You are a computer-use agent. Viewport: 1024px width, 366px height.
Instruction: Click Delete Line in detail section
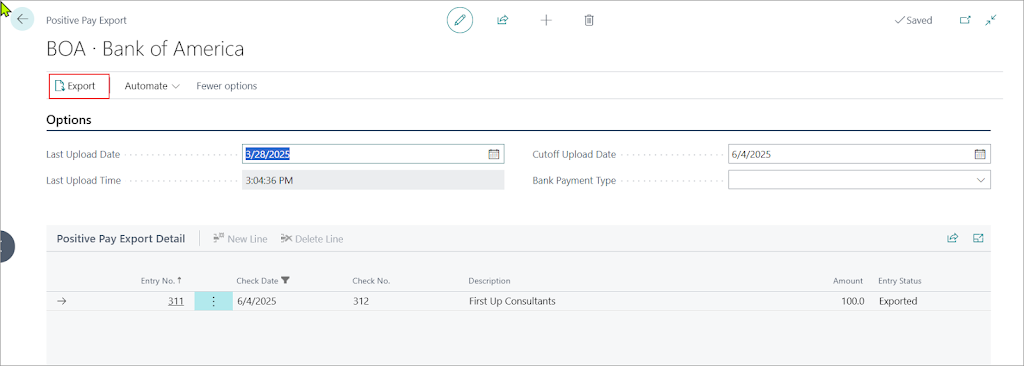312,239
